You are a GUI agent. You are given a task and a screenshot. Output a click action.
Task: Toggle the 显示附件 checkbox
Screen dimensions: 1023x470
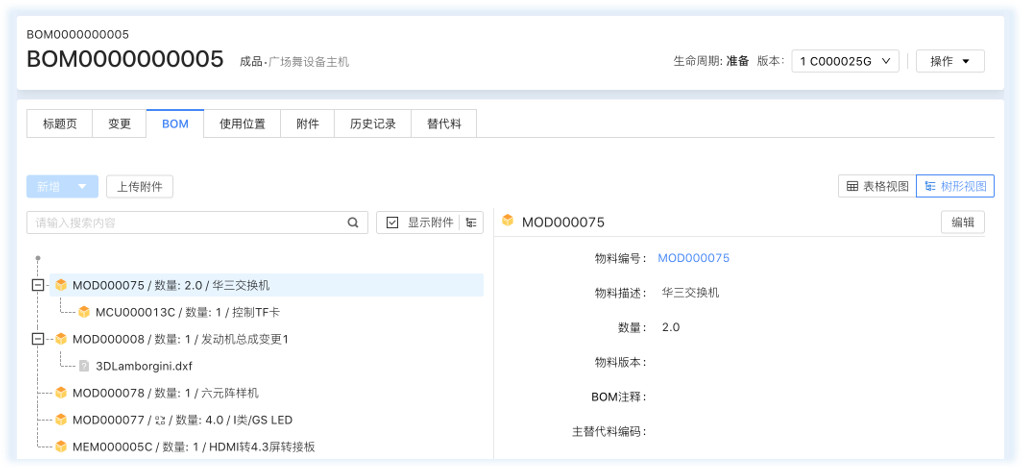pyautogui.click(x=392, y=223)
